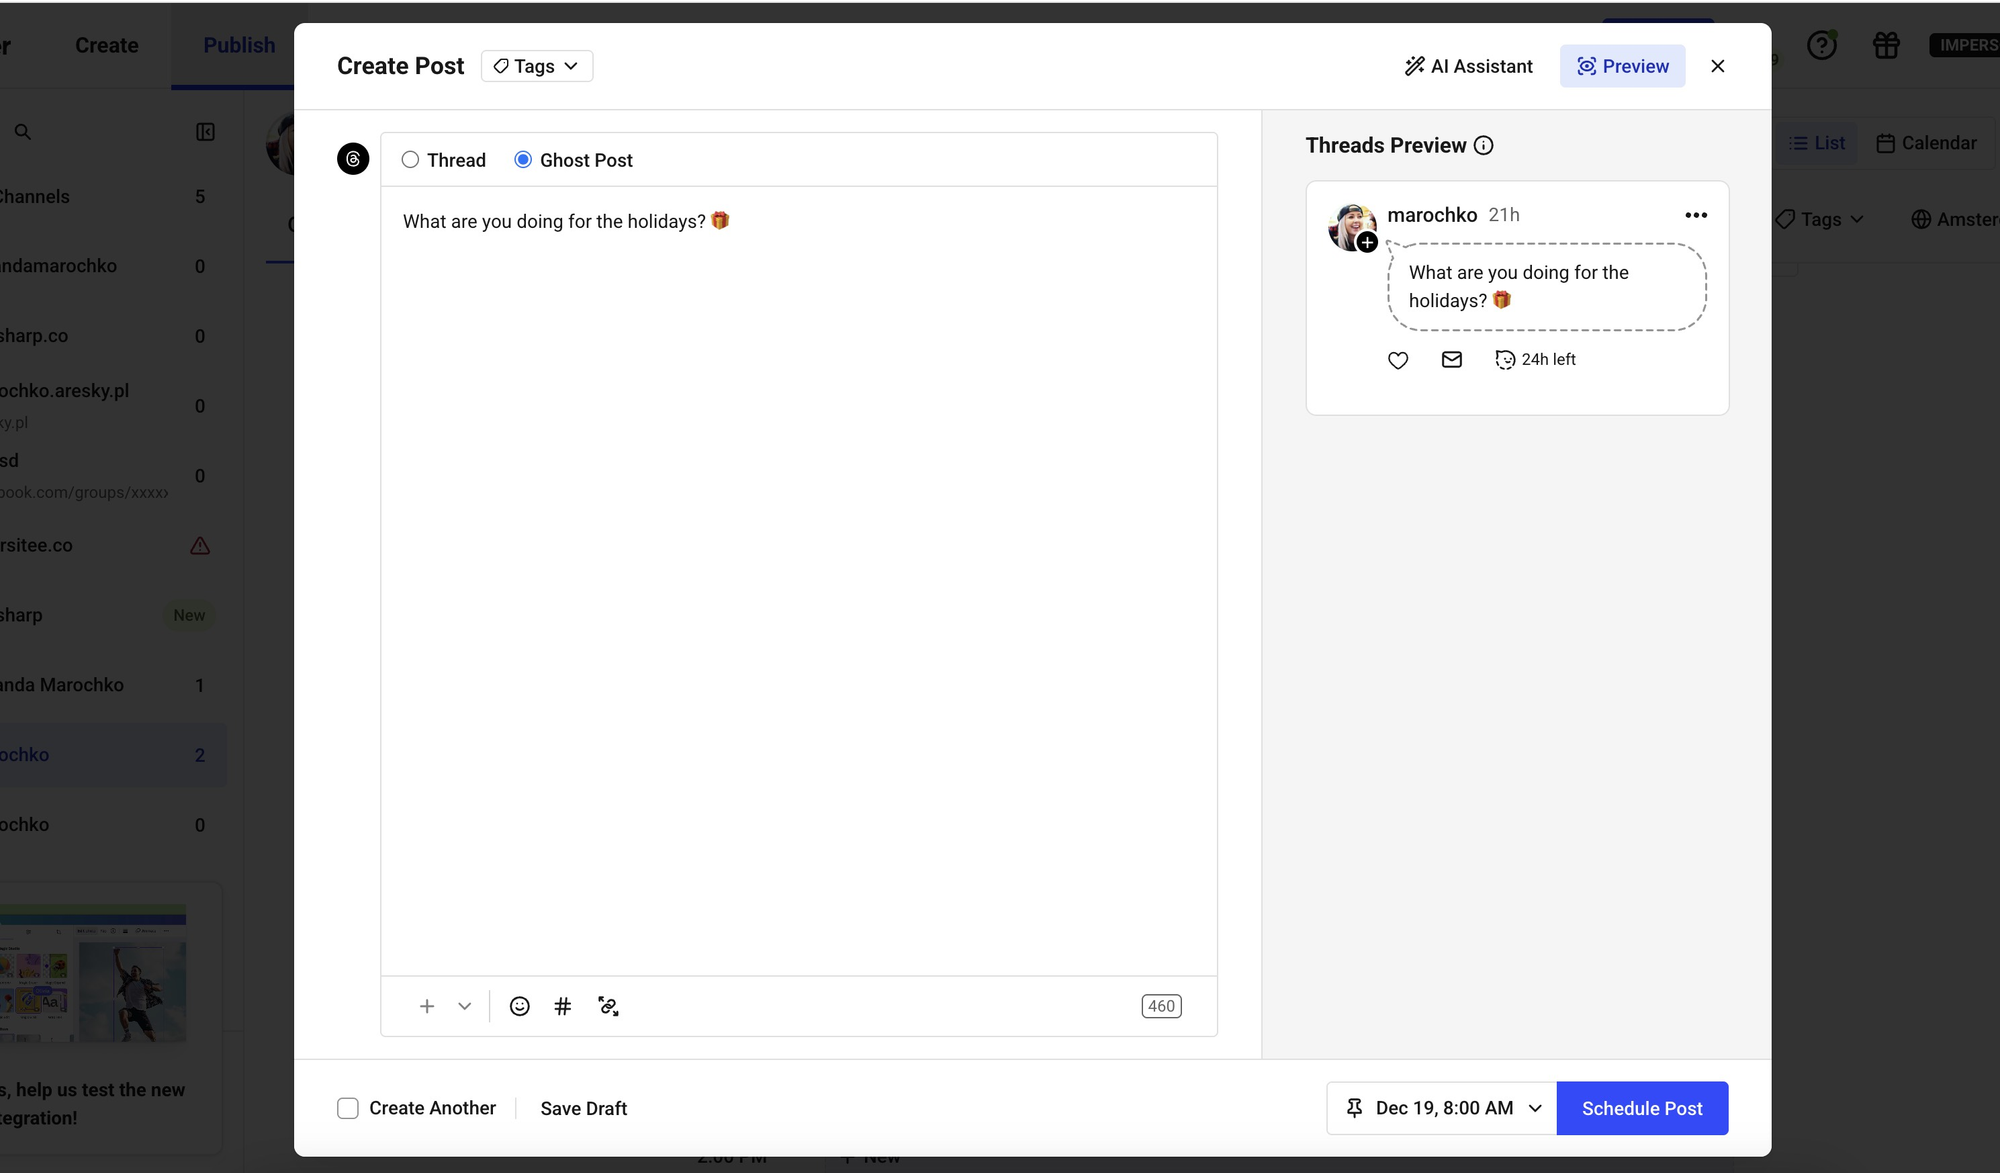Toggle the Preview tab button
The image size is (2000, 1173).
(1622, 66)
